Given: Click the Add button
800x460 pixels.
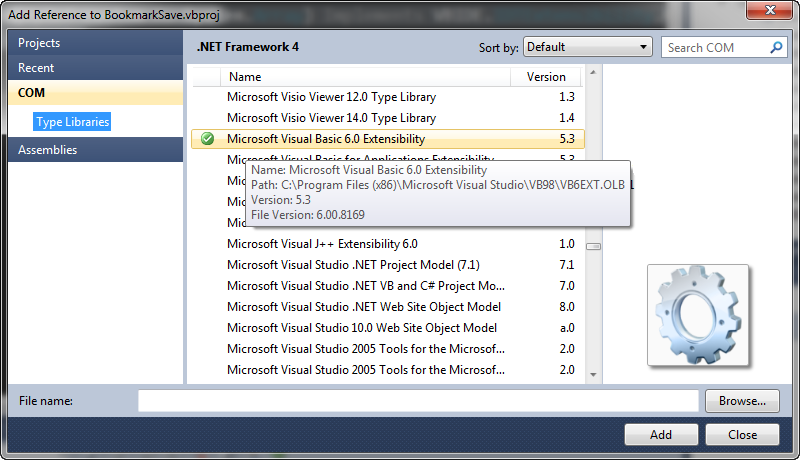Looking at the screenshot, I should (661, 435).
